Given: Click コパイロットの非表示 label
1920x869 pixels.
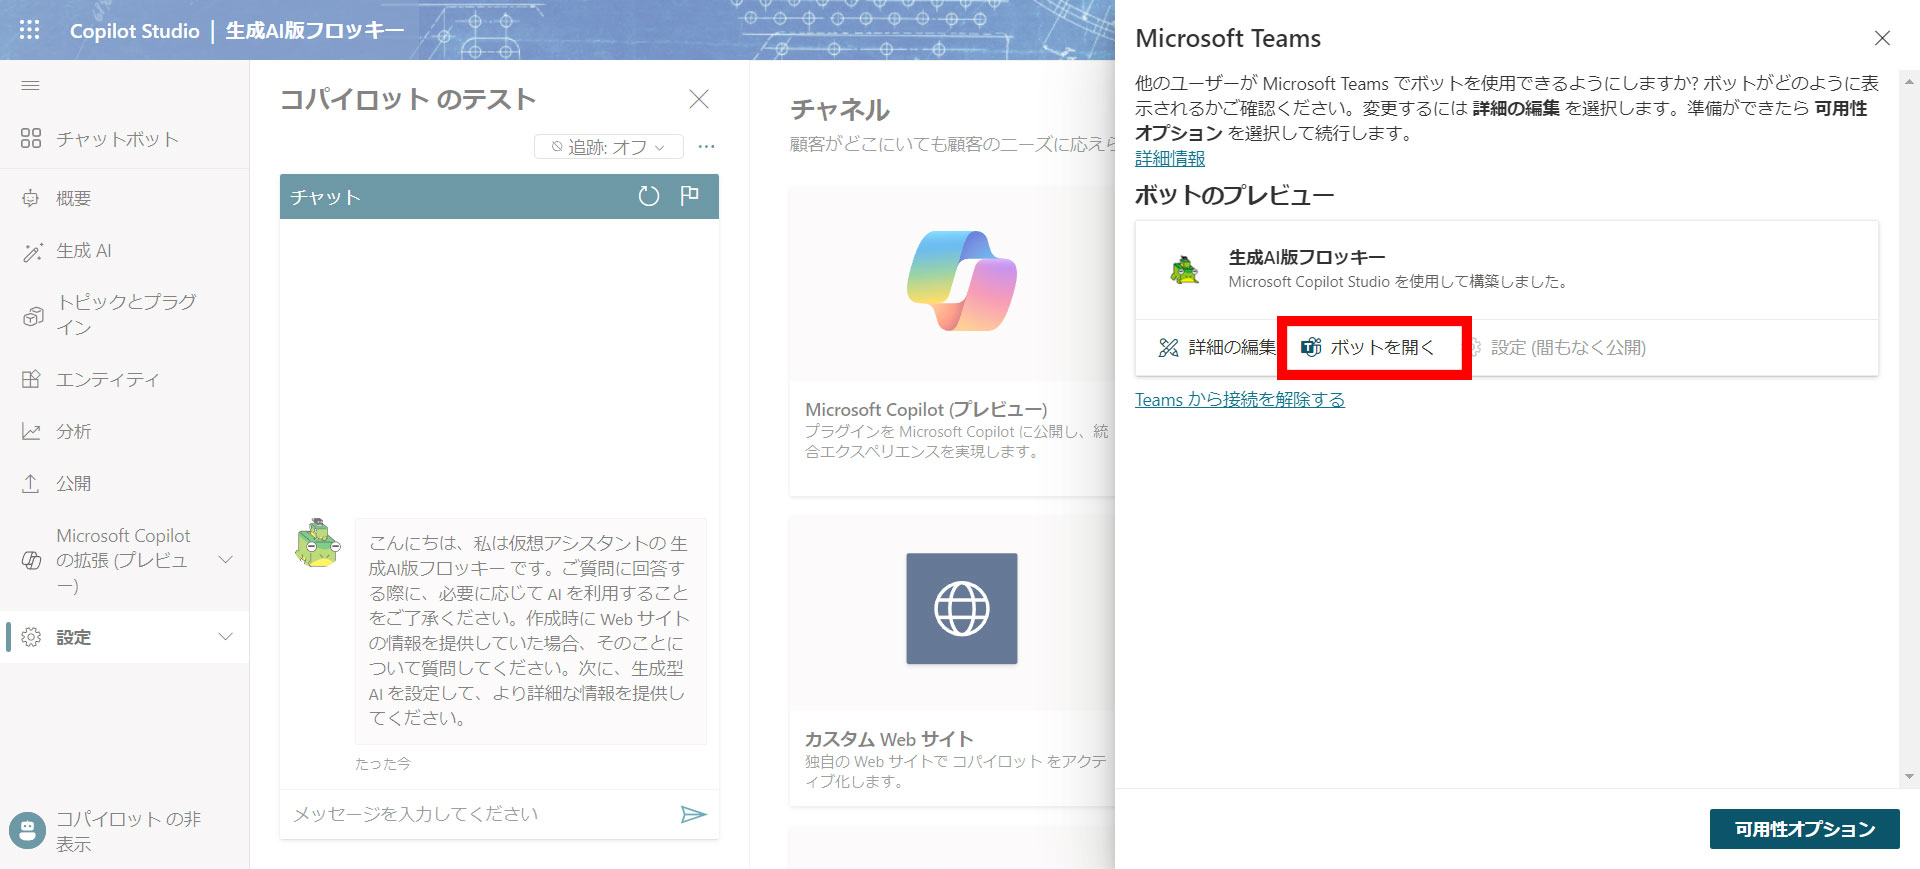Looking at the screenshot, I should (128, 831).
